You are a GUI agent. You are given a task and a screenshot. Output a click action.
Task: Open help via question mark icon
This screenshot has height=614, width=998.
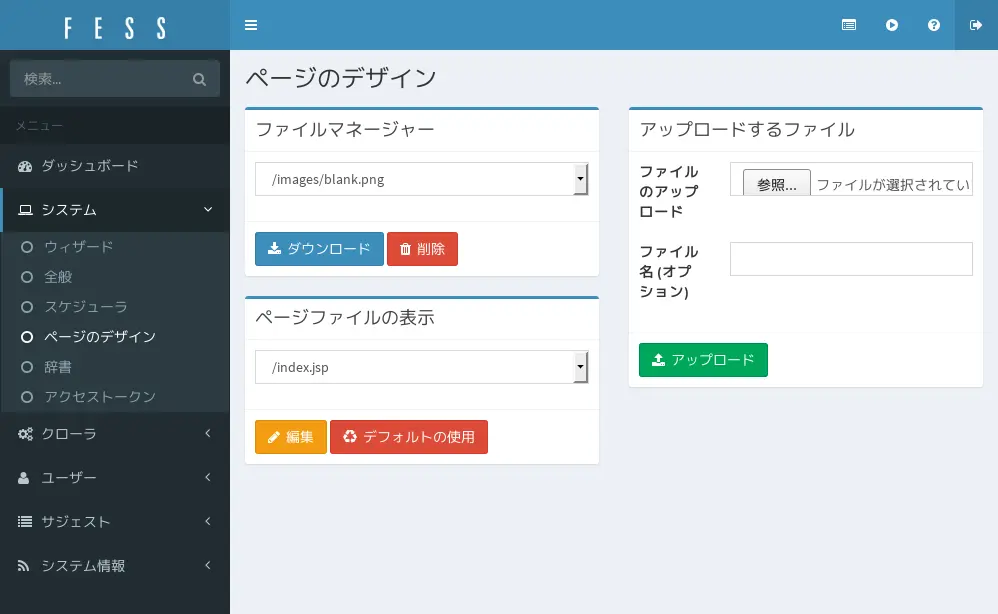click(x=934, y=25)
